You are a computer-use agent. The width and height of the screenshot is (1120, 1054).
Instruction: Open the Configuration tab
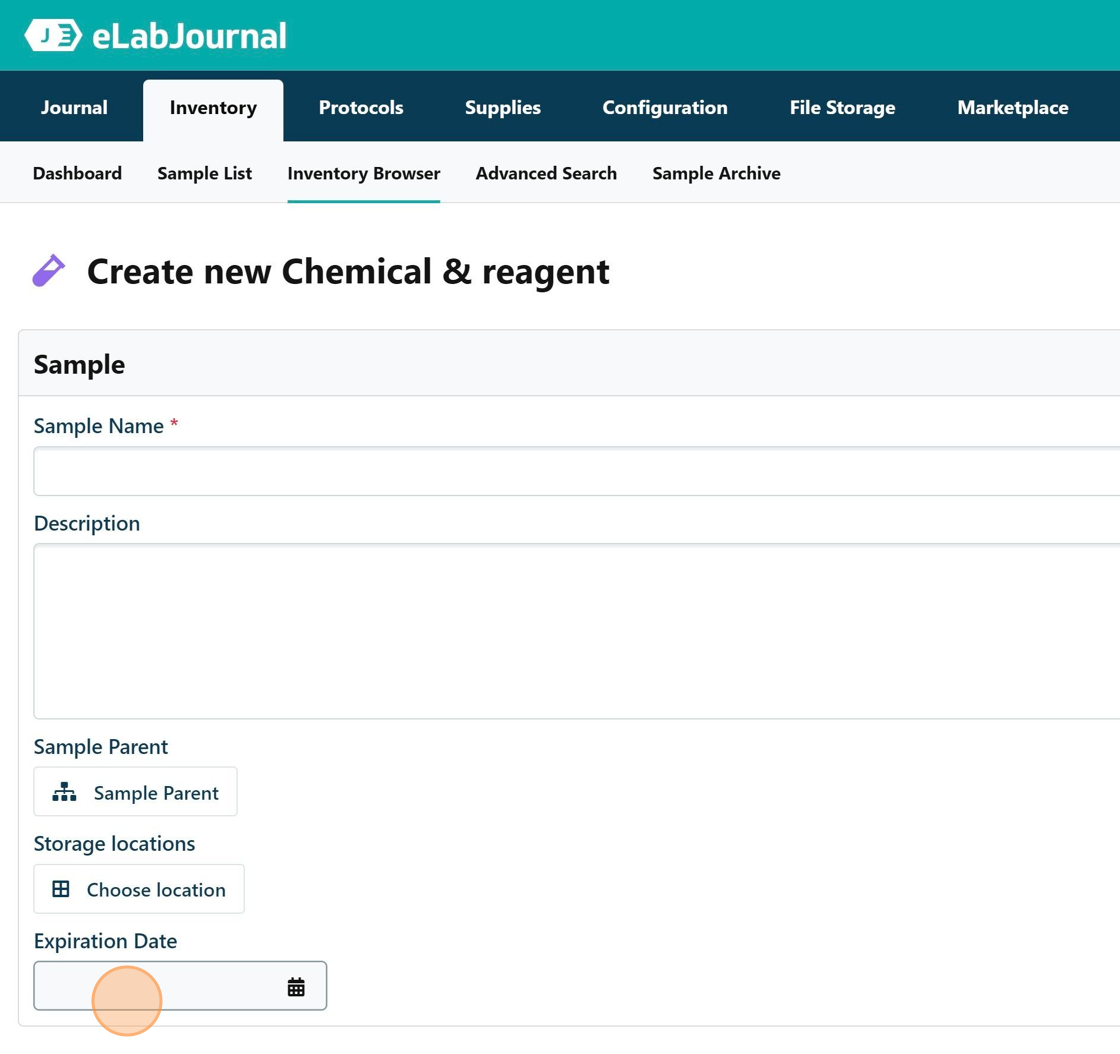click(x=665, y=108)
